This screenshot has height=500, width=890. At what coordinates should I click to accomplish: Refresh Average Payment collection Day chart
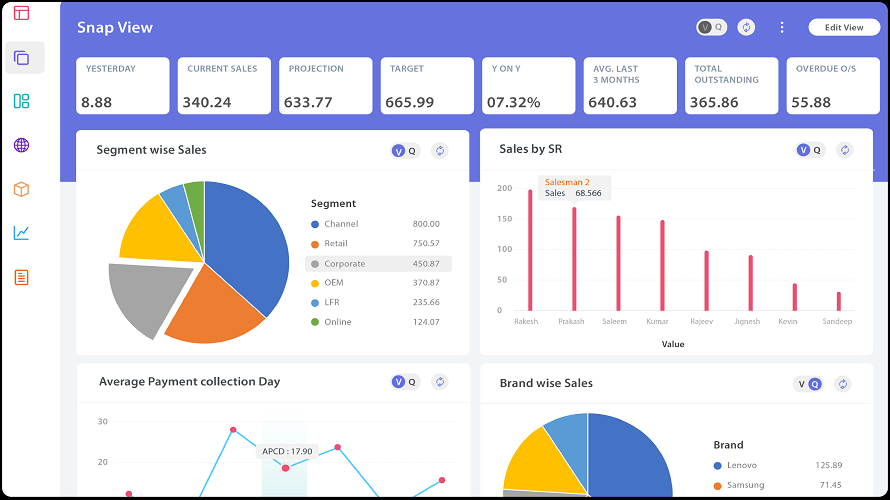(x=440, y=382)
